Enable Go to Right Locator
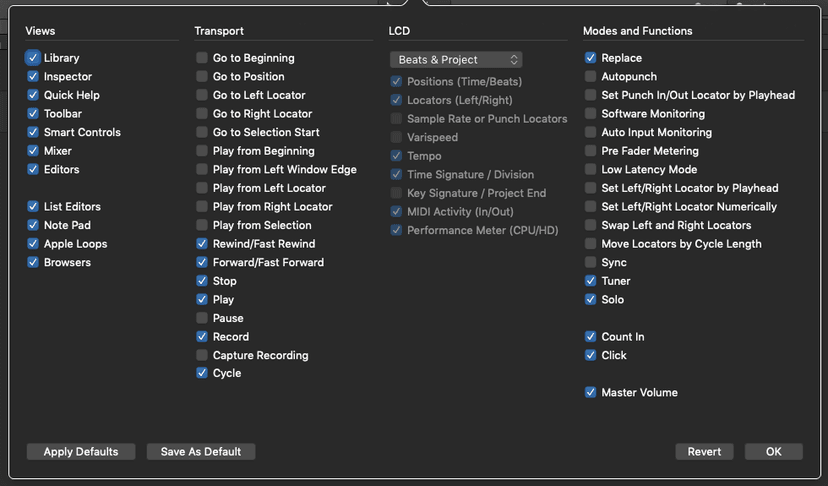 pos(202,114)
